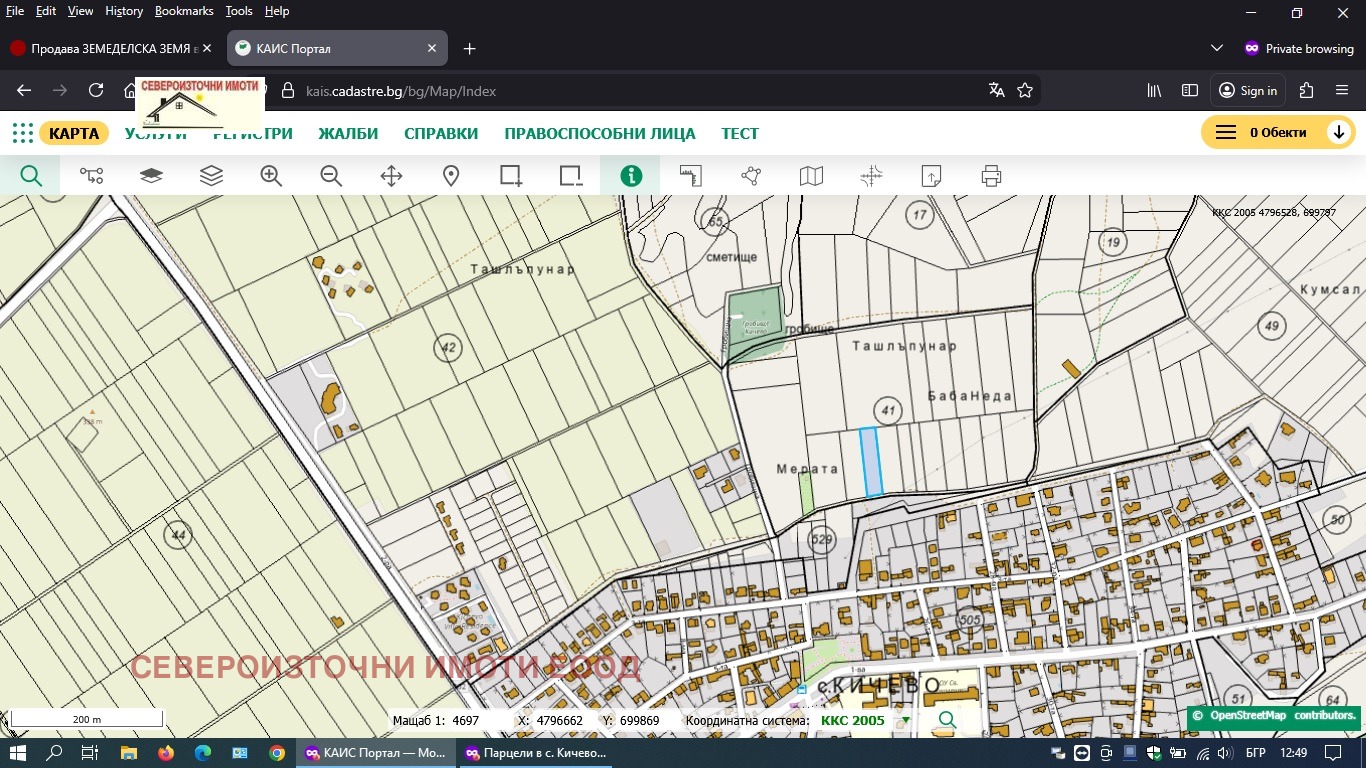The height and width of the screenshot is (768, 1366).
Task: Select the zoom out tool
Action: tap(331, 176)
